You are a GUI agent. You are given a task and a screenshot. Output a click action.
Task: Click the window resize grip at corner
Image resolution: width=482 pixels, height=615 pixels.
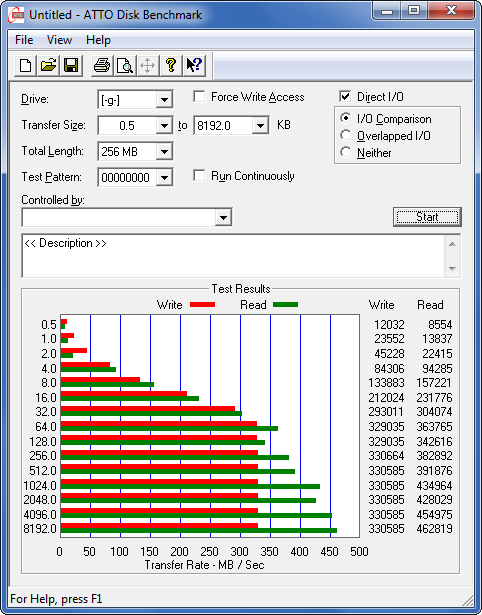tap(468, 600)
